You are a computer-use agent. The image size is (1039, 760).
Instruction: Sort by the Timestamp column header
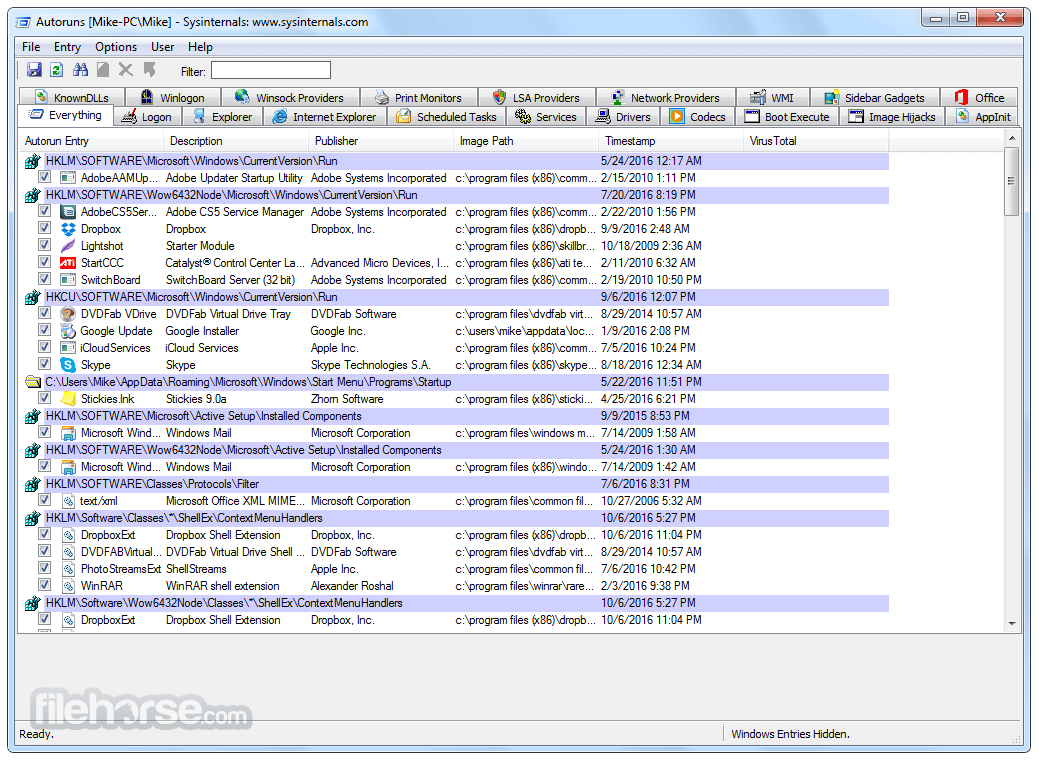click(630, 141)
